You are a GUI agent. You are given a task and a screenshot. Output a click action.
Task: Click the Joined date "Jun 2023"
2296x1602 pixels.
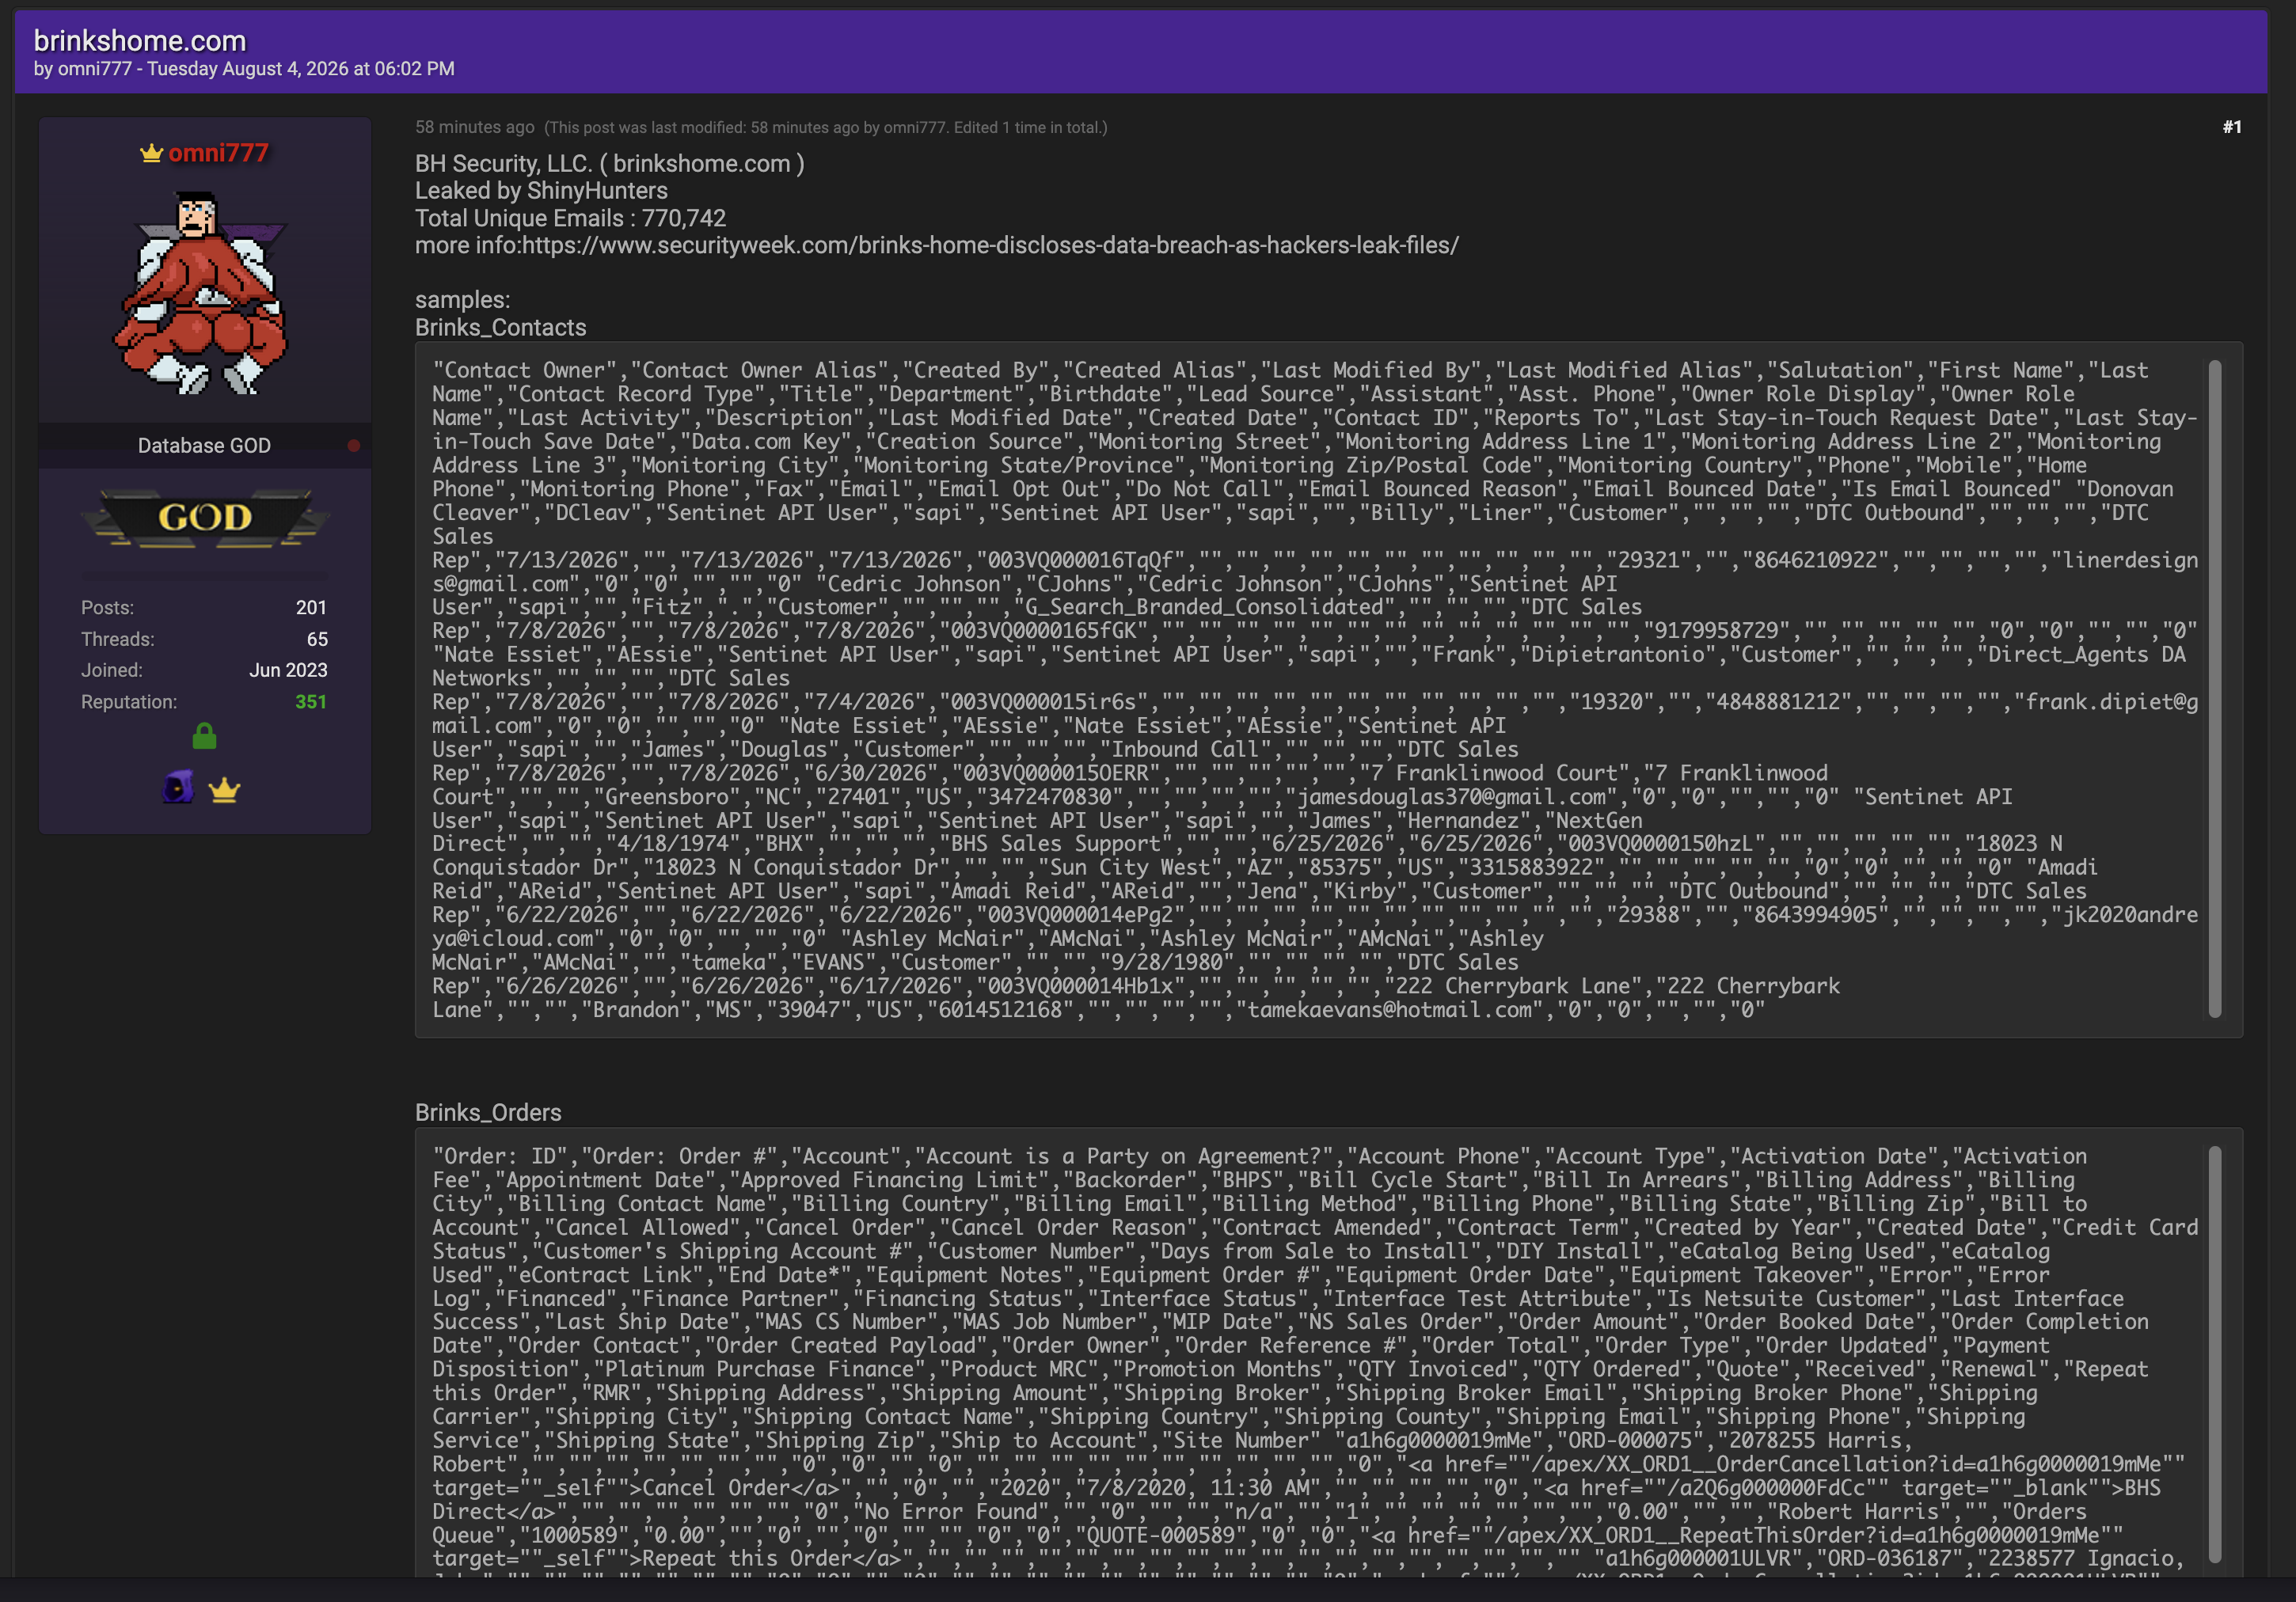(288, 670)
